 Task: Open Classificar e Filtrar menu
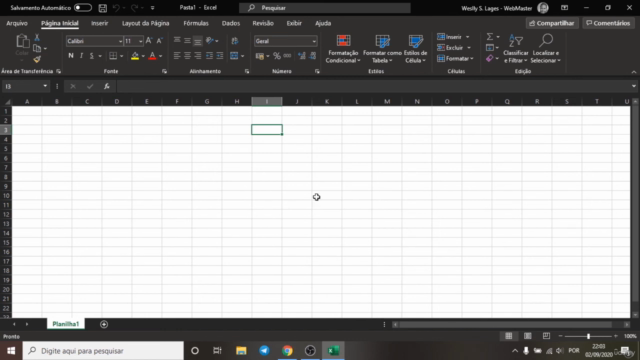516,49
